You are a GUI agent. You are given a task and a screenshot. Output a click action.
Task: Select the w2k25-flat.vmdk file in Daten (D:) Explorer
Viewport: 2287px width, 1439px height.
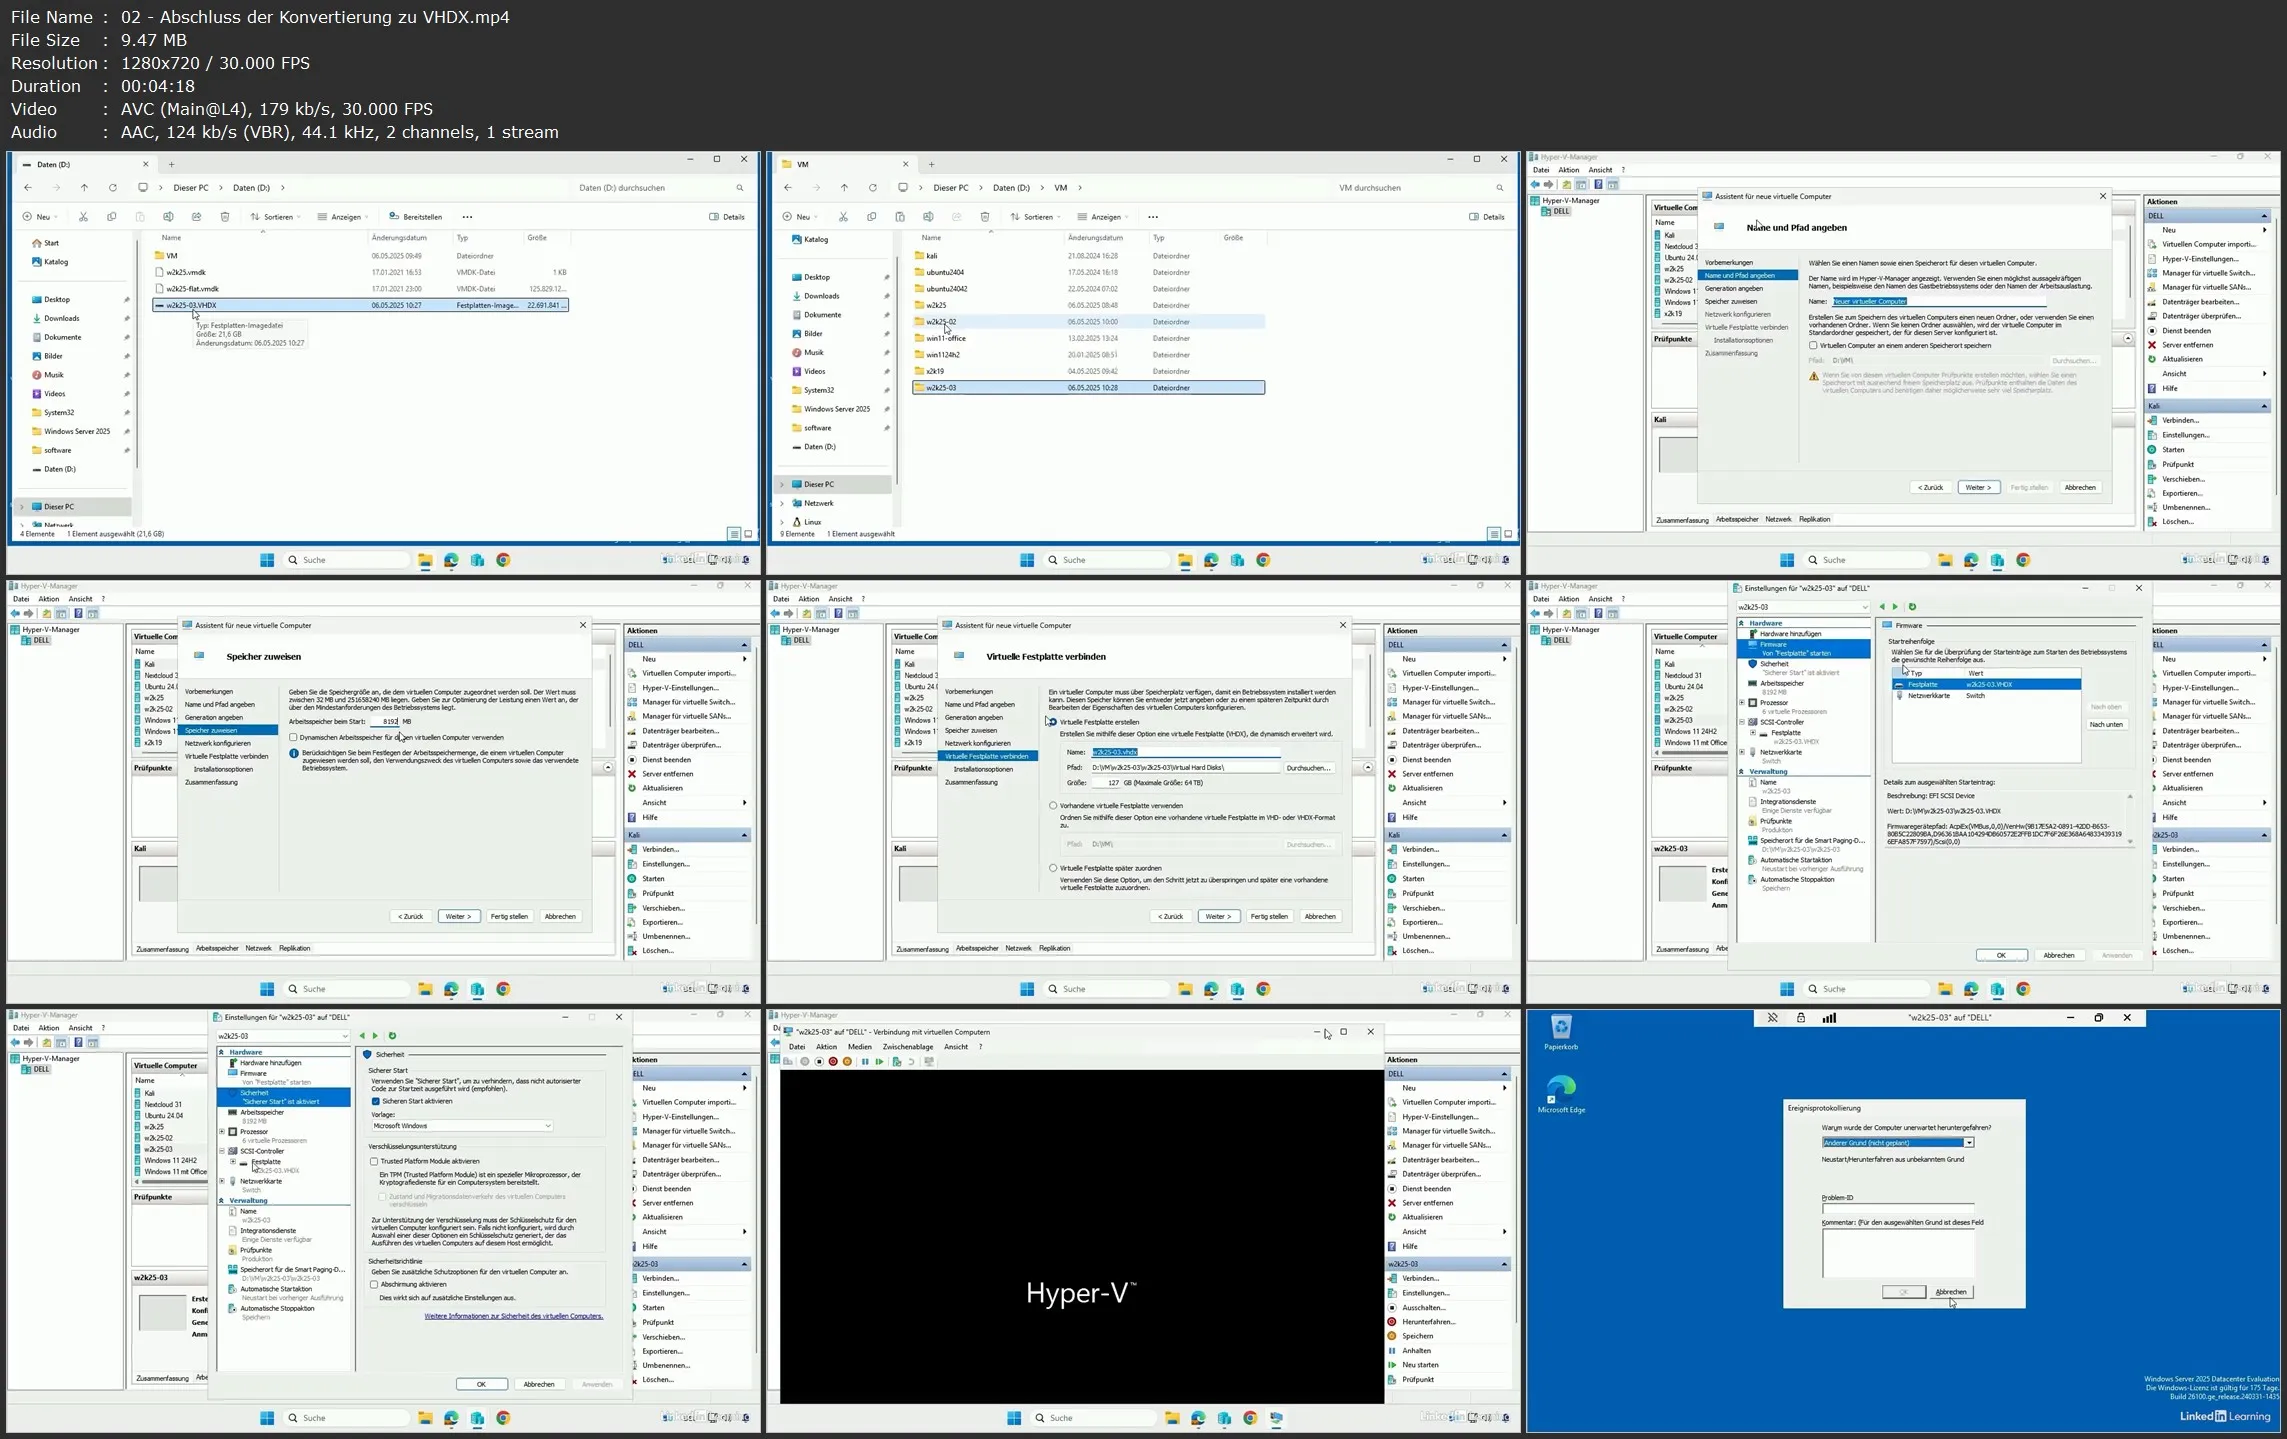click(x=192, y=289)
